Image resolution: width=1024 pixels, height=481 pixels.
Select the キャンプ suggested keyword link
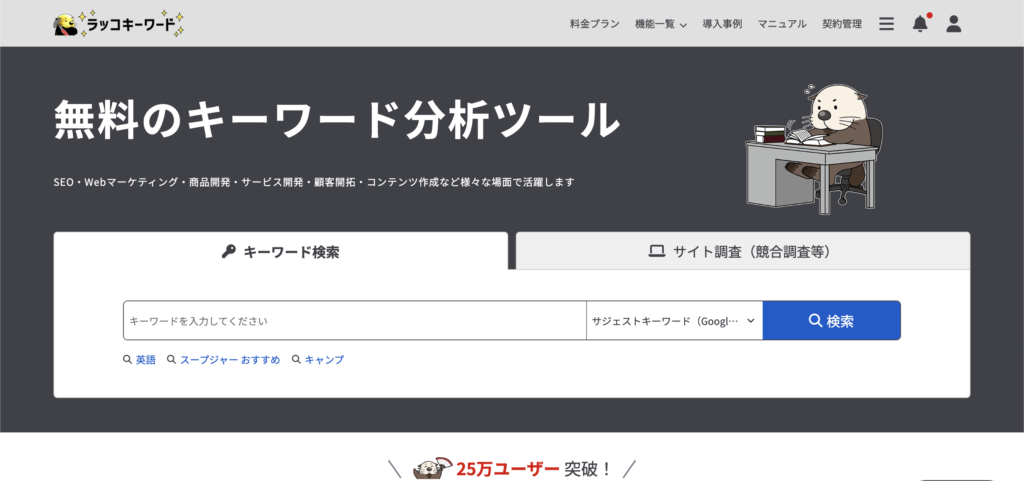coord(324,360)
